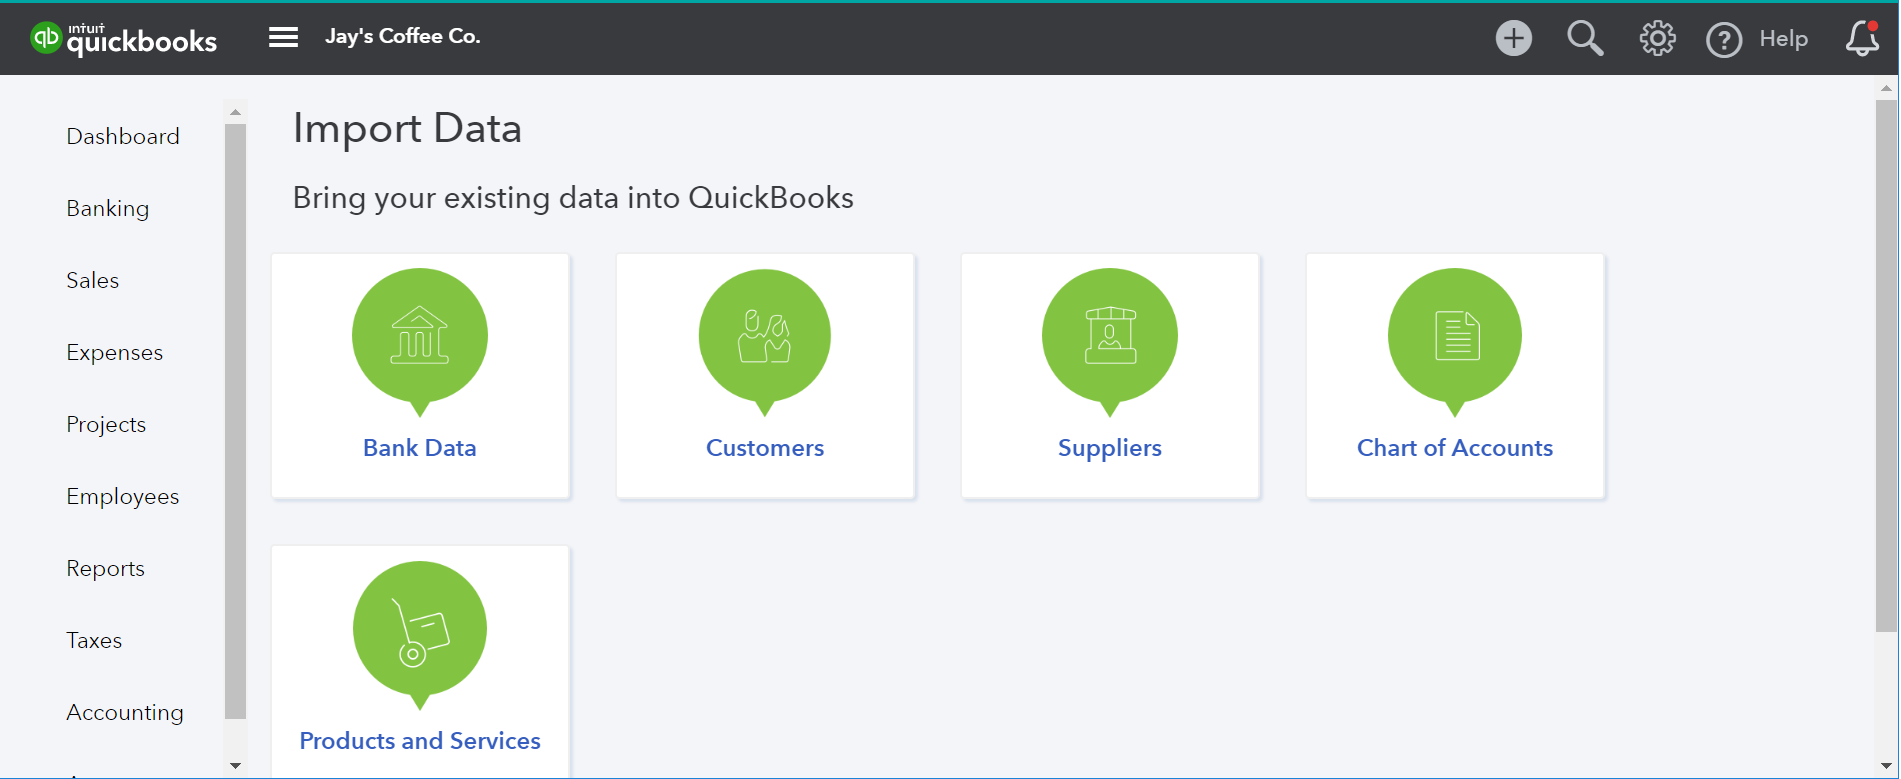The image size is (1901, 779).
Task: Open the Customers import link
Action: (765, 447)
